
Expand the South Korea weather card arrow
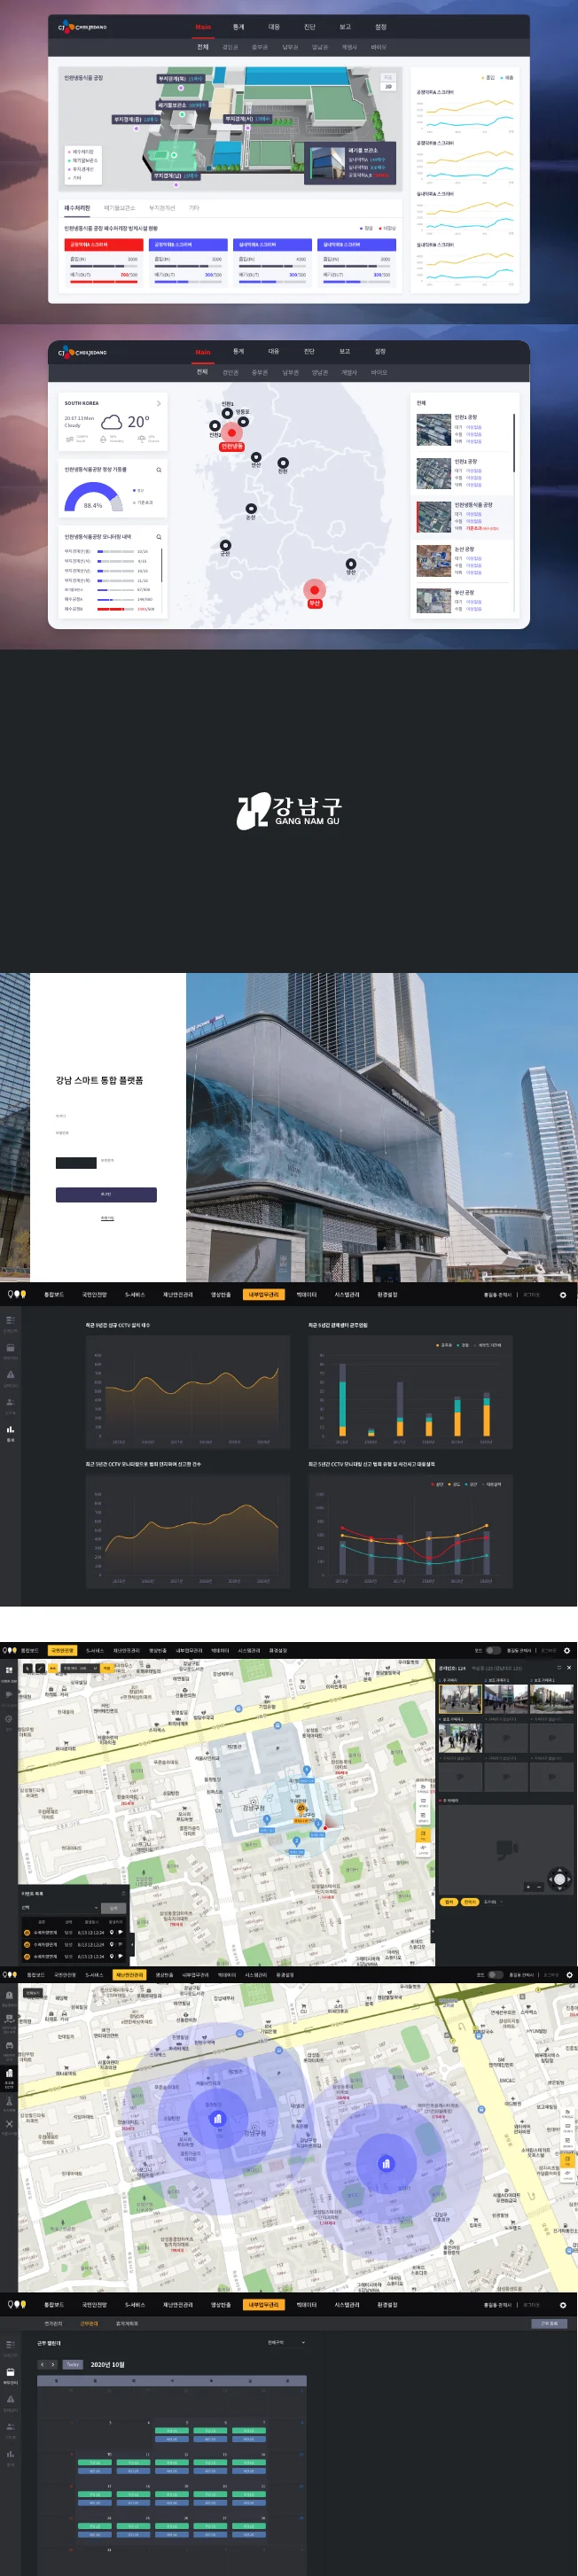click(x=159, y=403)
